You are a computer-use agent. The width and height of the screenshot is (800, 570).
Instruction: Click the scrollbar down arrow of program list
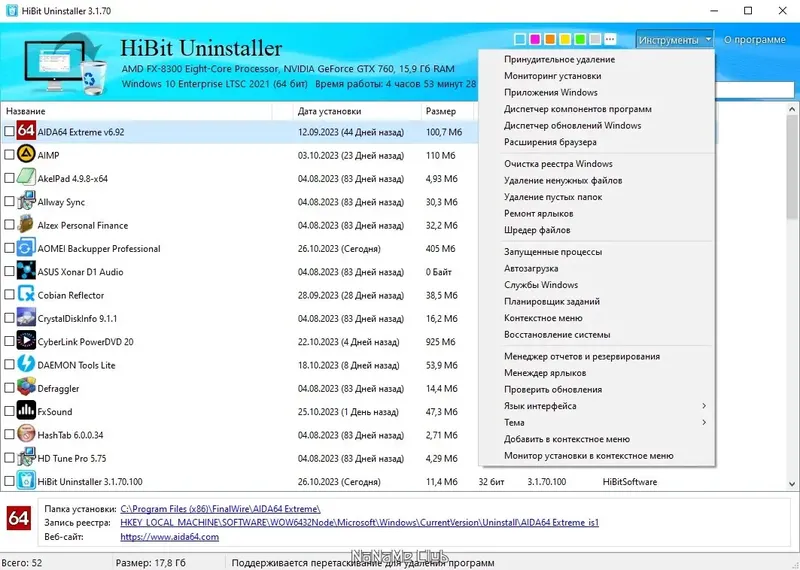pyautogui.click(x=792, y=484)
